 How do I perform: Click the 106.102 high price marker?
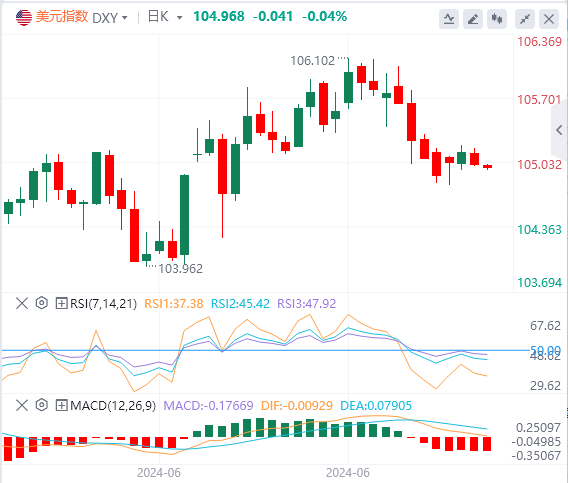[x=313, y=61]
